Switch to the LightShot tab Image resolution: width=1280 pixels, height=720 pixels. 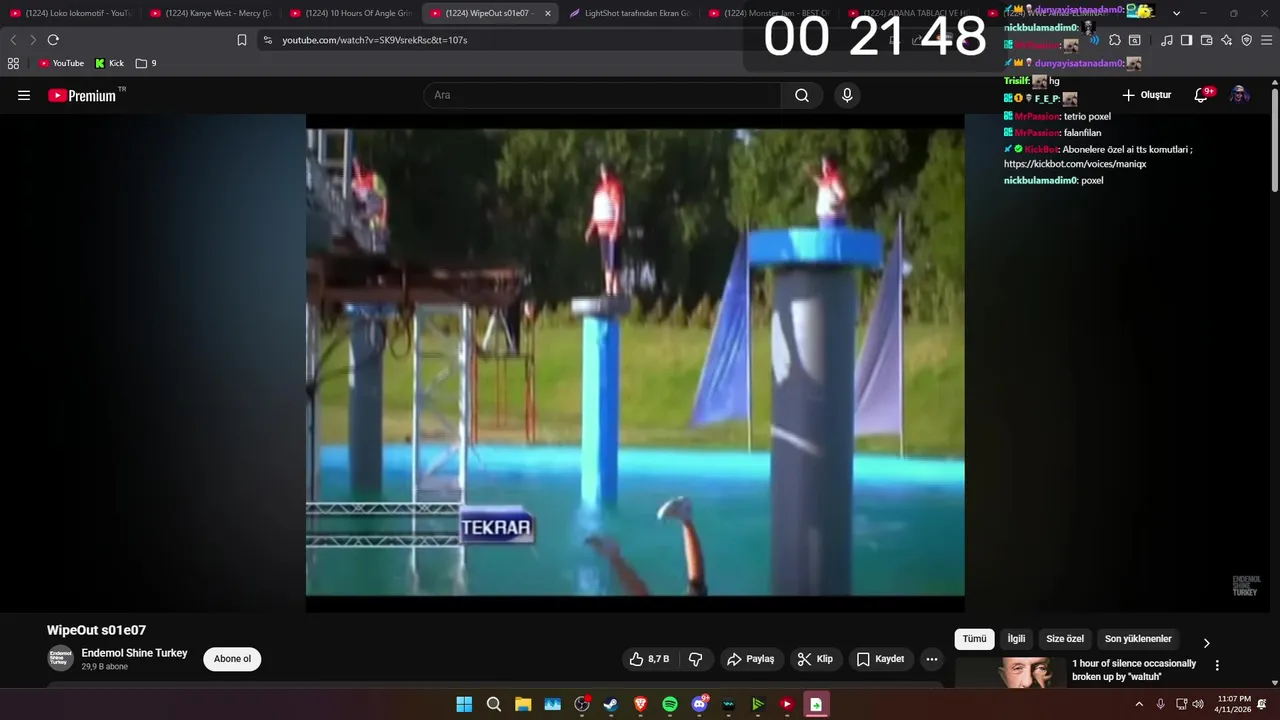click(630, 13)
